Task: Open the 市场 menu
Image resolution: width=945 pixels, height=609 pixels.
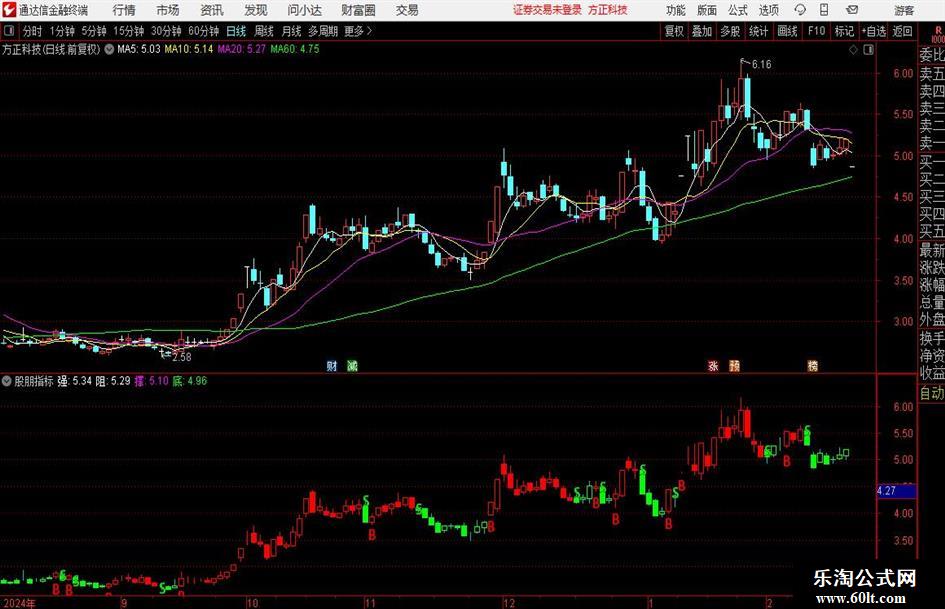Action: tap(168, 10)
